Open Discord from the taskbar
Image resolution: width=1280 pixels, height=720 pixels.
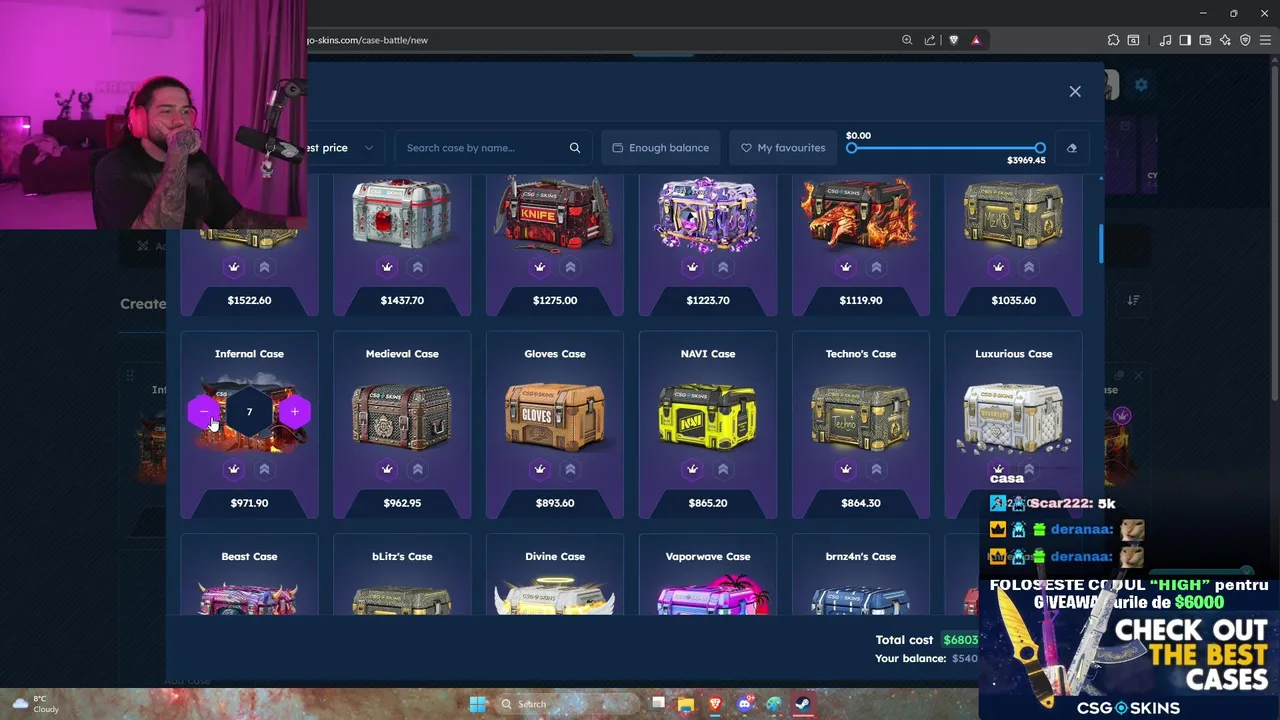[x=744, y=704]
